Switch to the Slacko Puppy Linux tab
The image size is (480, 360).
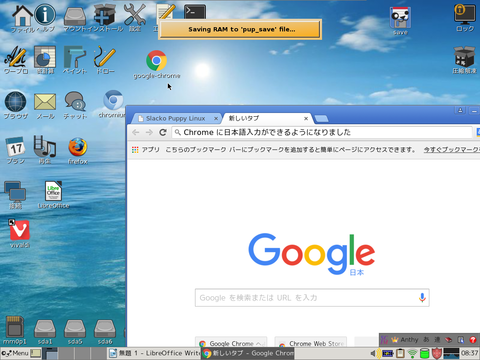(176, 118)
